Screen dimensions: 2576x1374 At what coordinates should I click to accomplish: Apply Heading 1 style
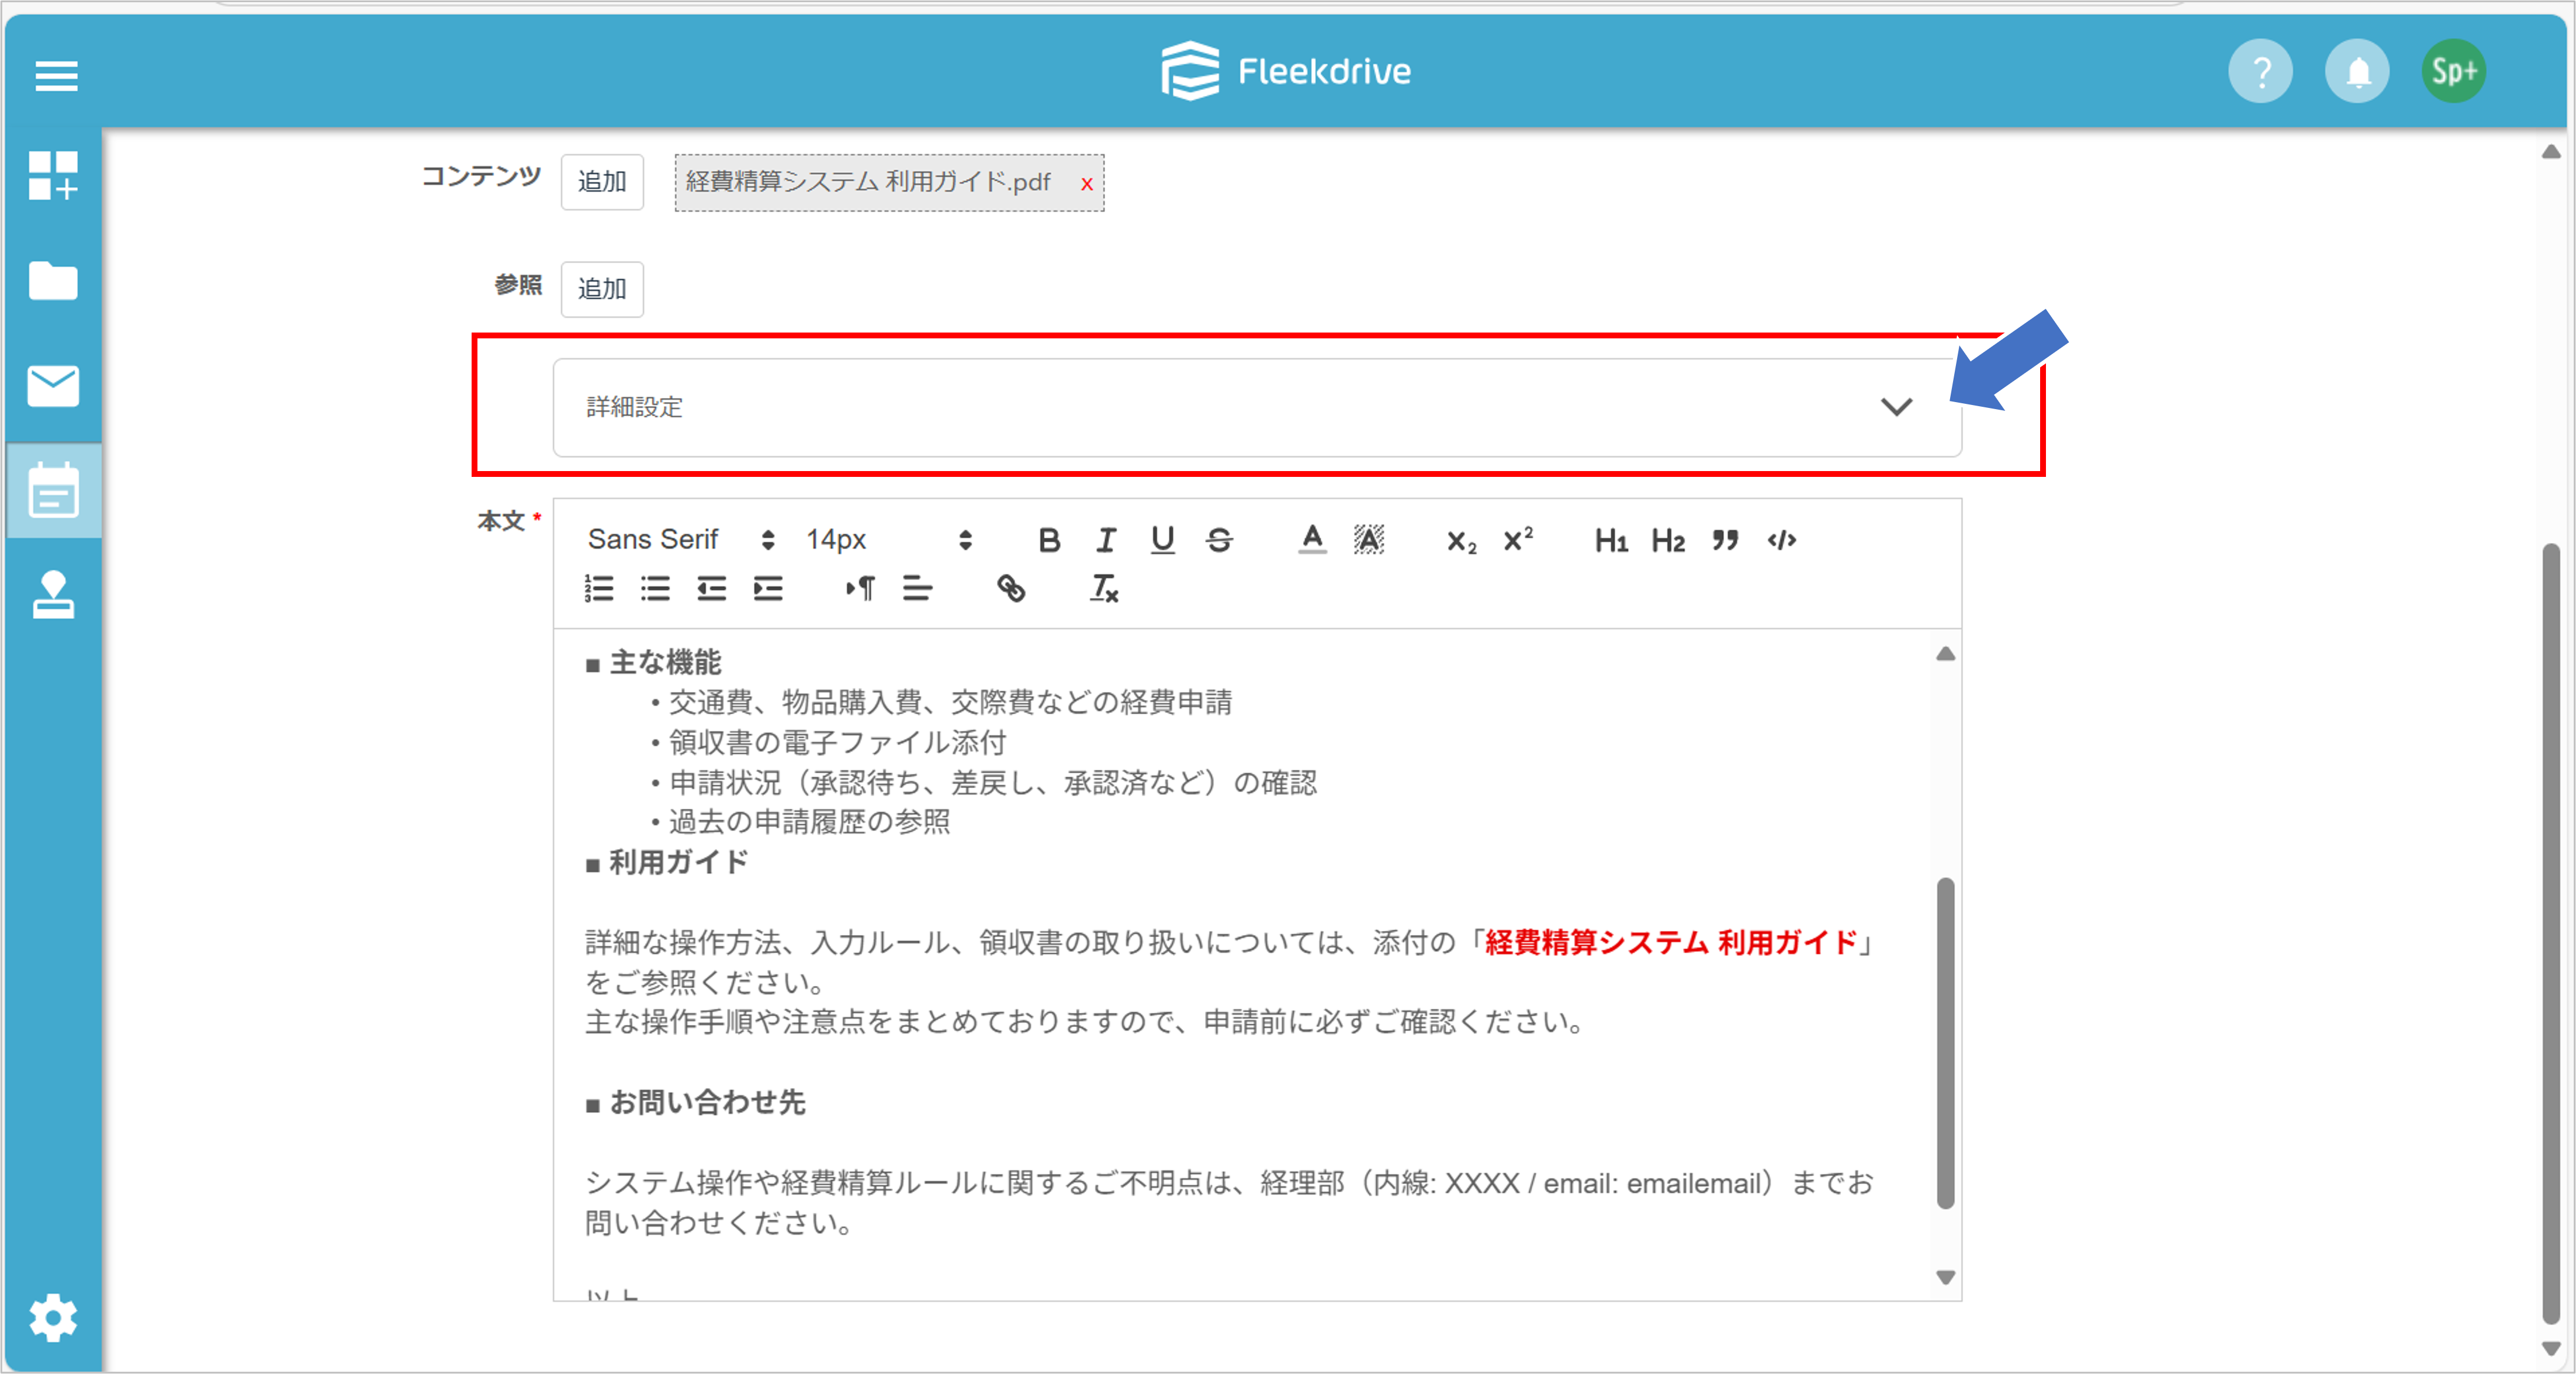[x=1611, y=541]
